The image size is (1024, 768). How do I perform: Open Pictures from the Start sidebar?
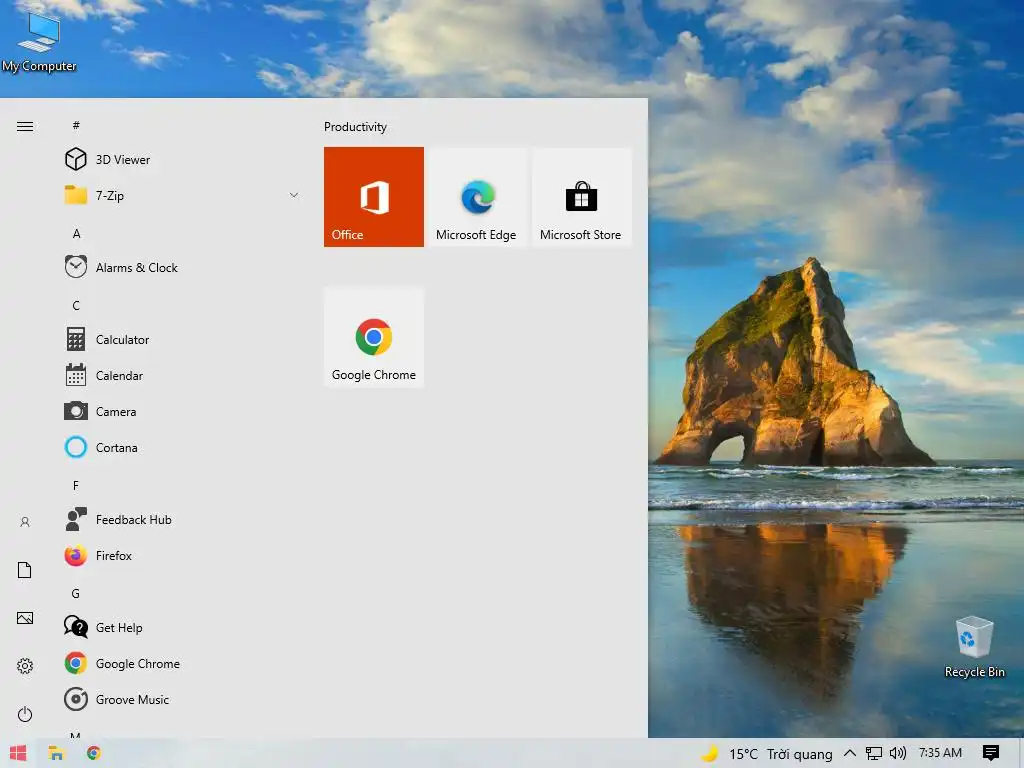point(25,618)
